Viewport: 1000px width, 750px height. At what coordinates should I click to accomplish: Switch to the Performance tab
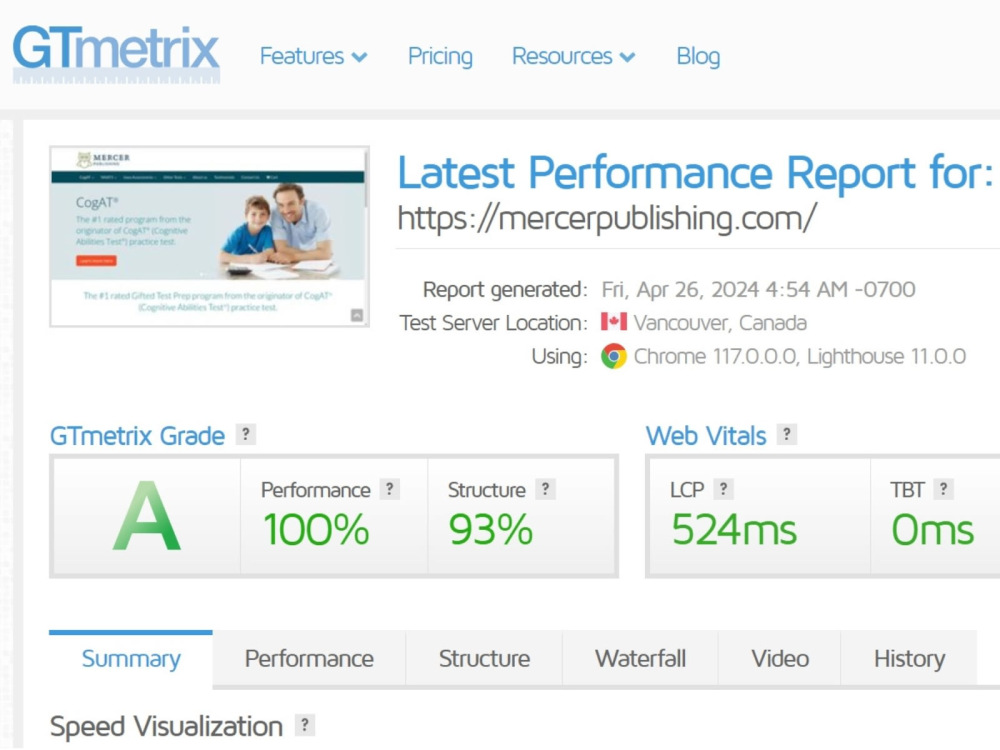click(x=309, y=659)
